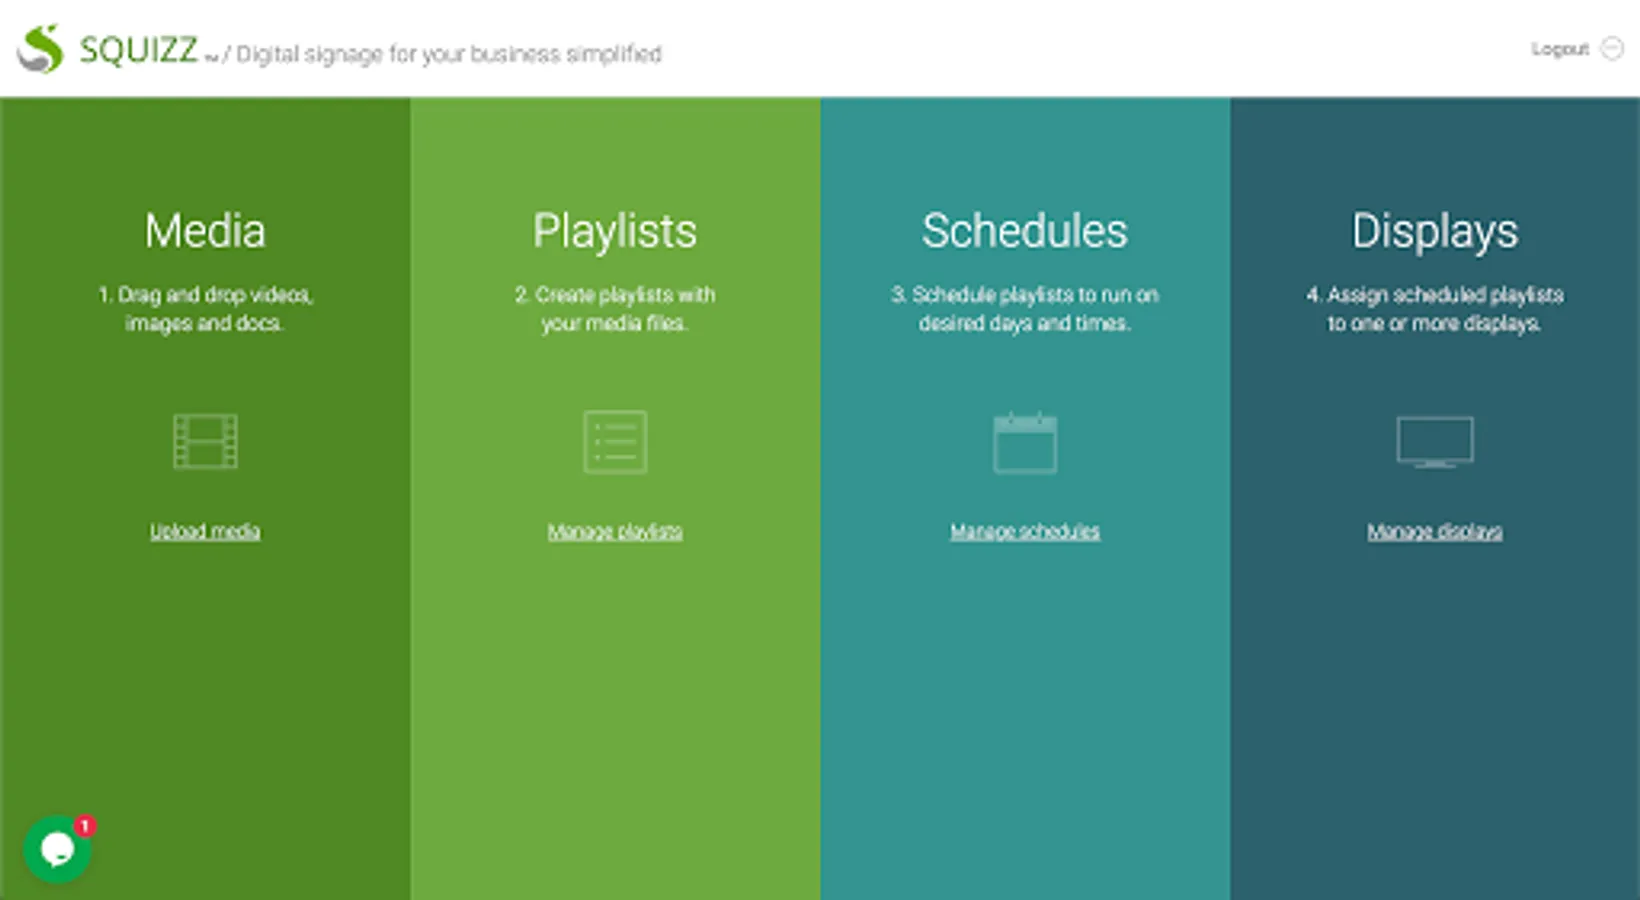
Task: Click 'Digital signage for your business simplified' tagline
Action: pos(449,54)
